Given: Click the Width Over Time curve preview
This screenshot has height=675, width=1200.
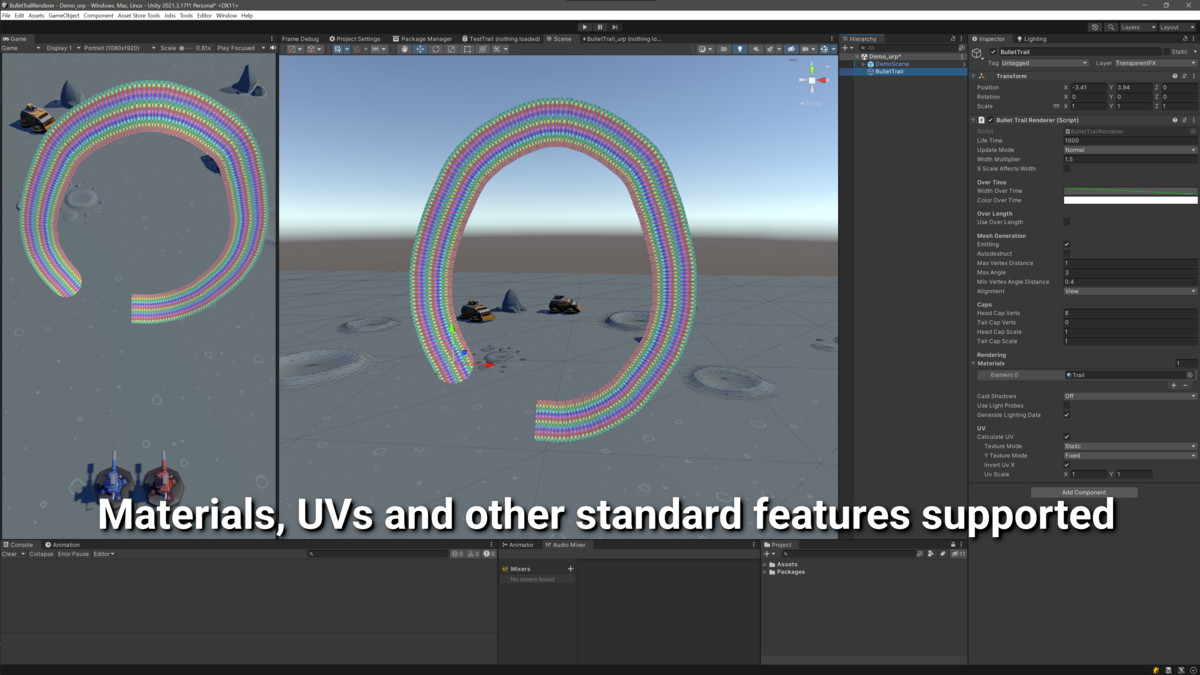Looking at the screenshot, I should pyautogui.click(x=1130, y=190).
